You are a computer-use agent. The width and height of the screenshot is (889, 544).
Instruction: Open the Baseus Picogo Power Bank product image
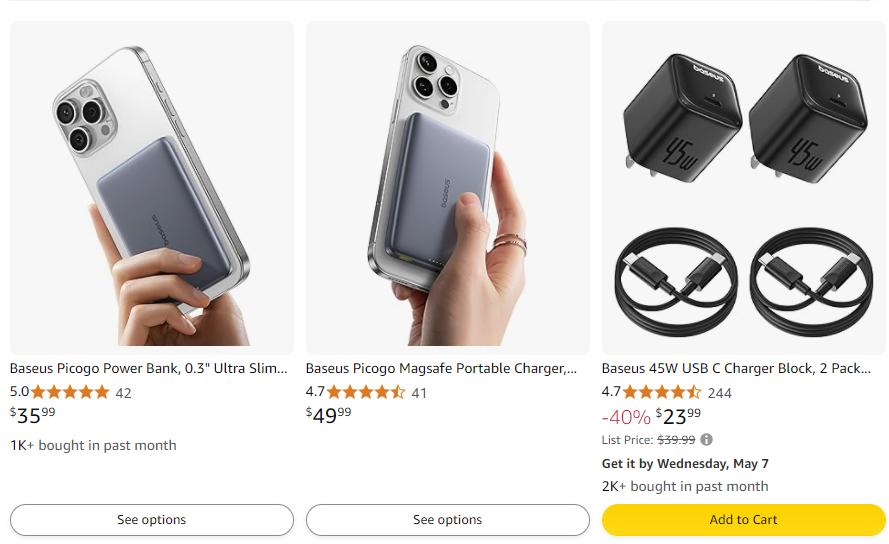click(x=152, y=188)
